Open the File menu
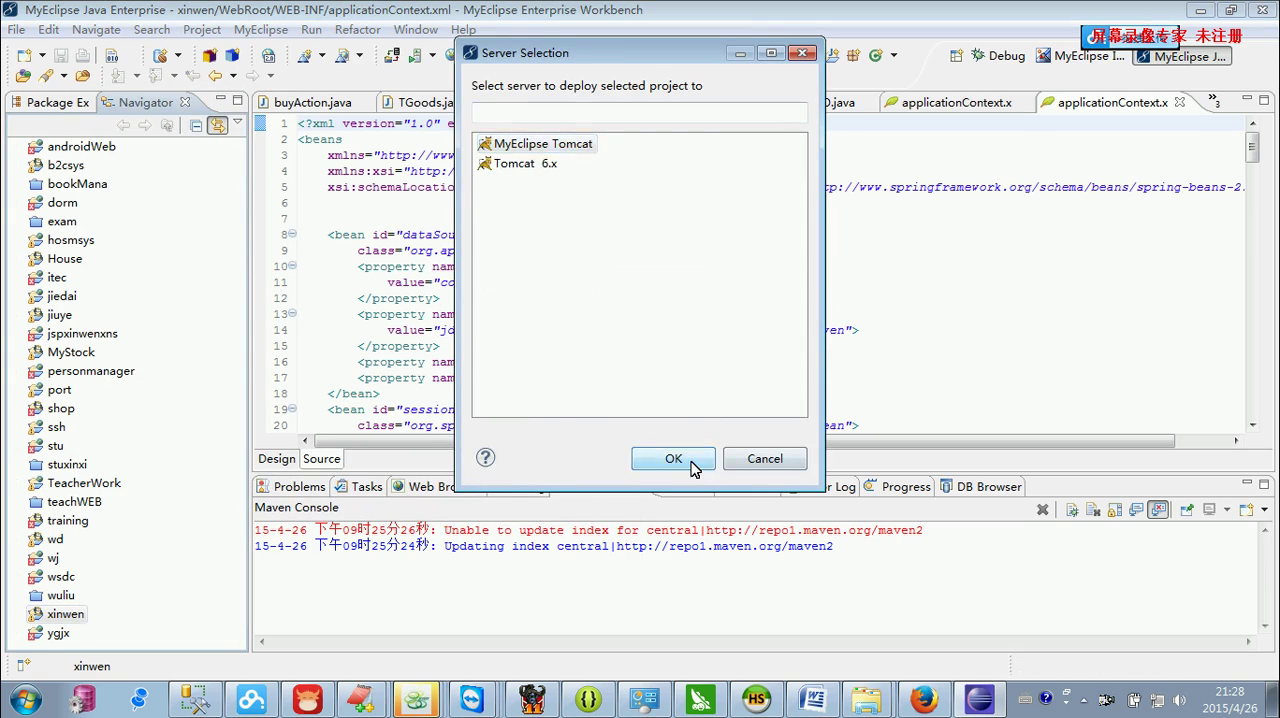Image resolution: width=1280 pixels, height=718 pixels. (x=17, y=30)
